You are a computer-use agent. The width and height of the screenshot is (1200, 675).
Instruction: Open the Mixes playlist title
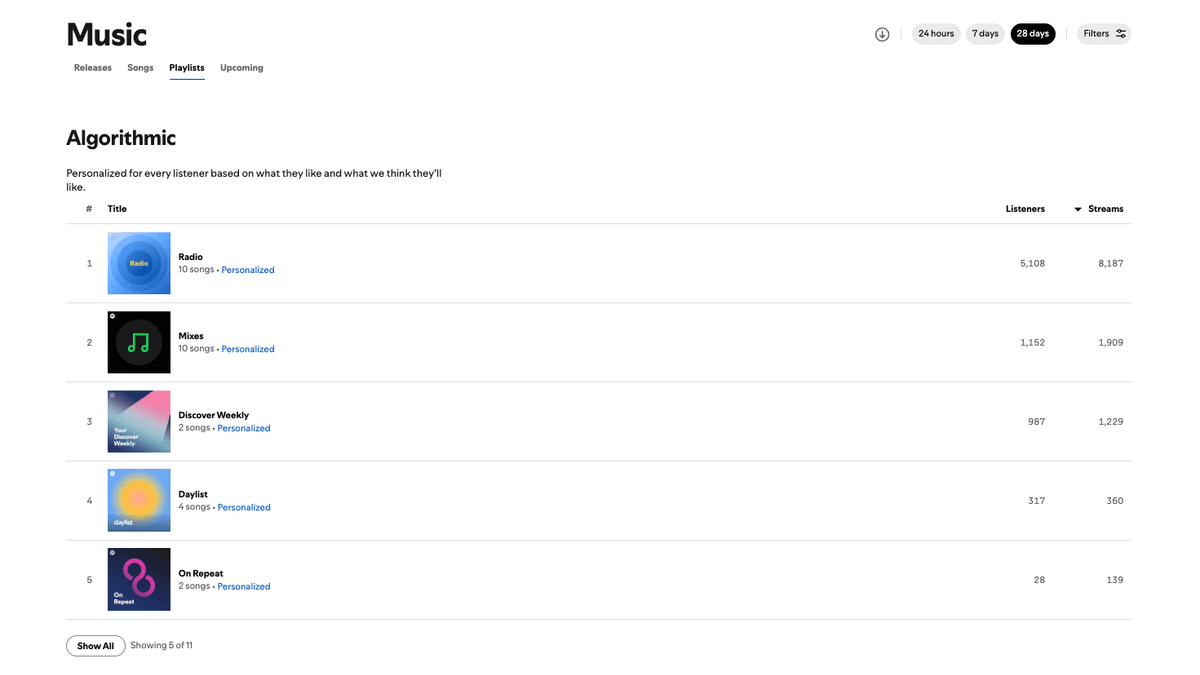(191, 336)
